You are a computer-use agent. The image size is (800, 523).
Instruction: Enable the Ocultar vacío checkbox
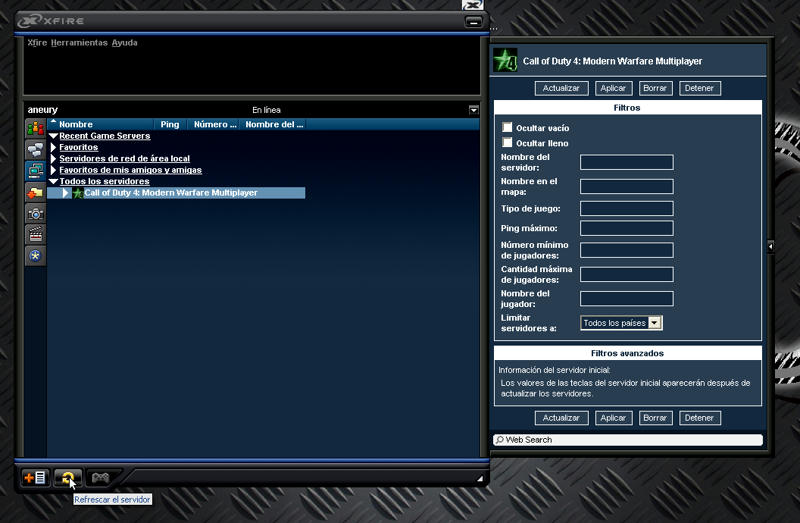pyautogui.click(x=507, y=127)
